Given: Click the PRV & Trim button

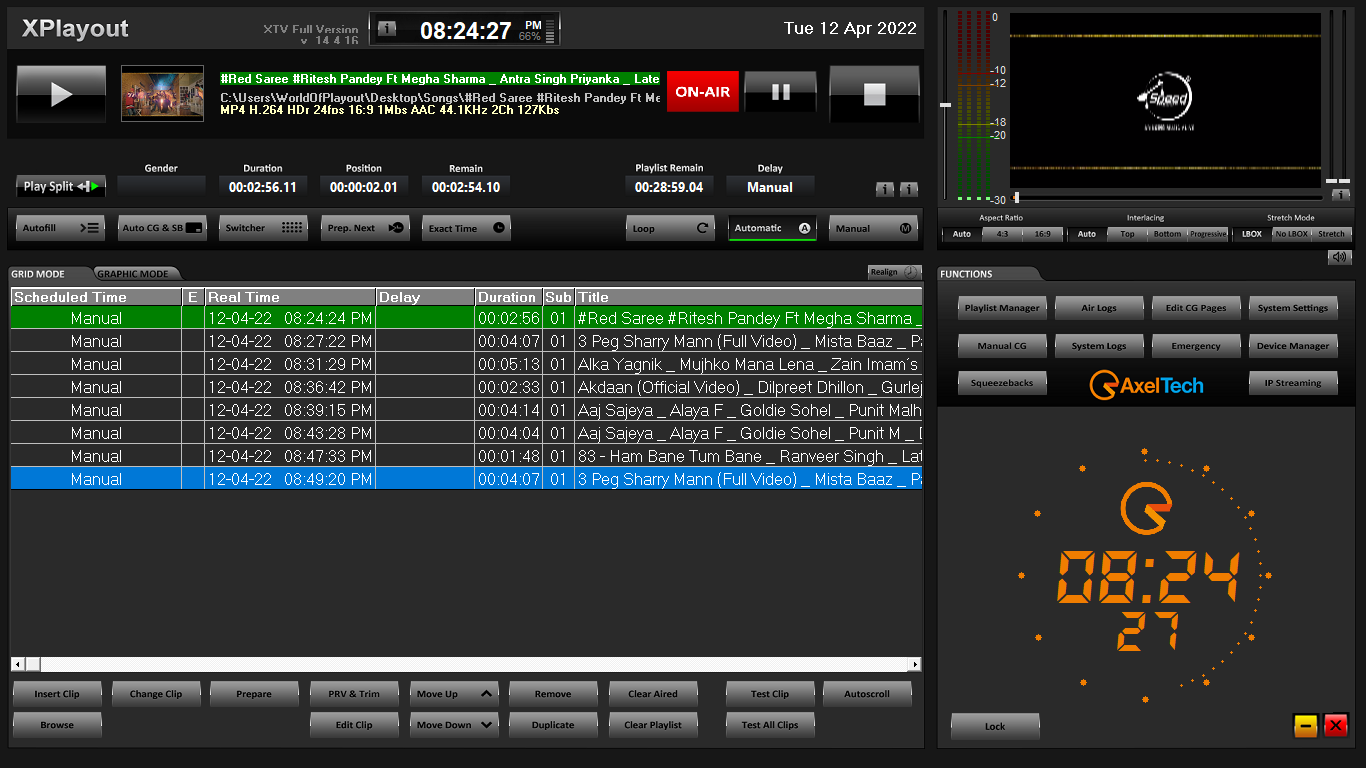Looking at the screenshot, I should pos(354,694).
